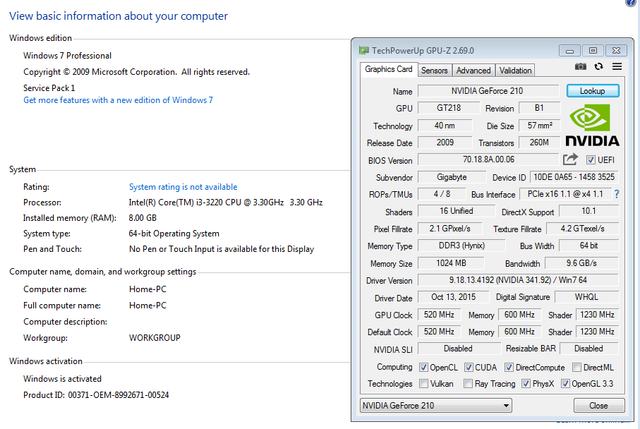Click the 'Windows 7 Professional' text
The height and width of the screenshot is (429, 640).
tap(67, 56)
